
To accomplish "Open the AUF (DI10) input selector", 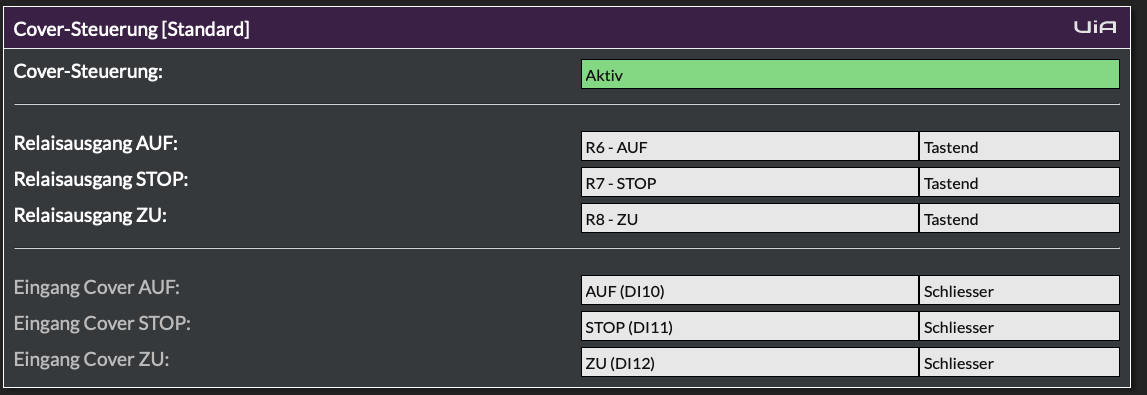I will point(750,290).
